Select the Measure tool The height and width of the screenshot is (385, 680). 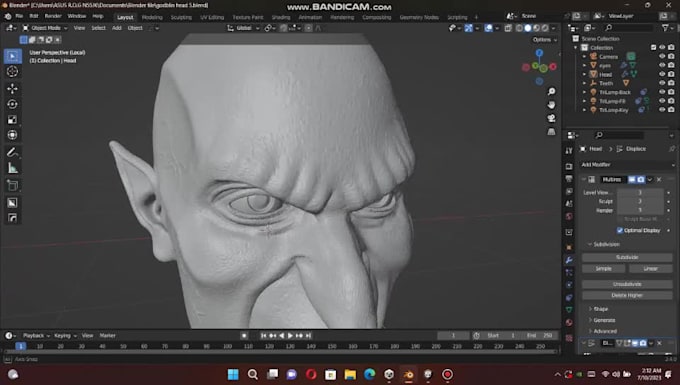coord(12,168)
